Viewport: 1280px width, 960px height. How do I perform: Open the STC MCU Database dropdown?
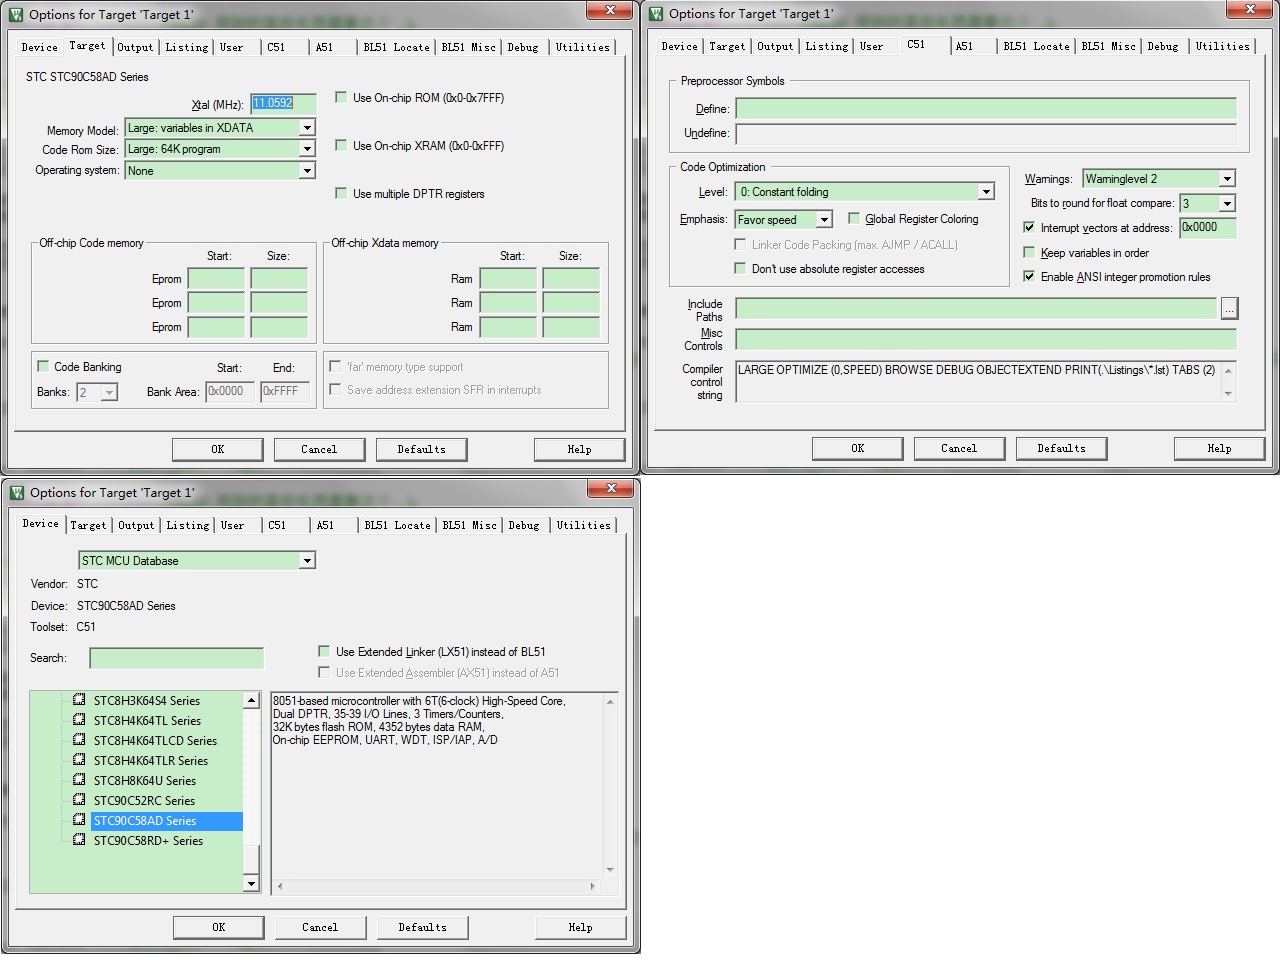(308, 561)
